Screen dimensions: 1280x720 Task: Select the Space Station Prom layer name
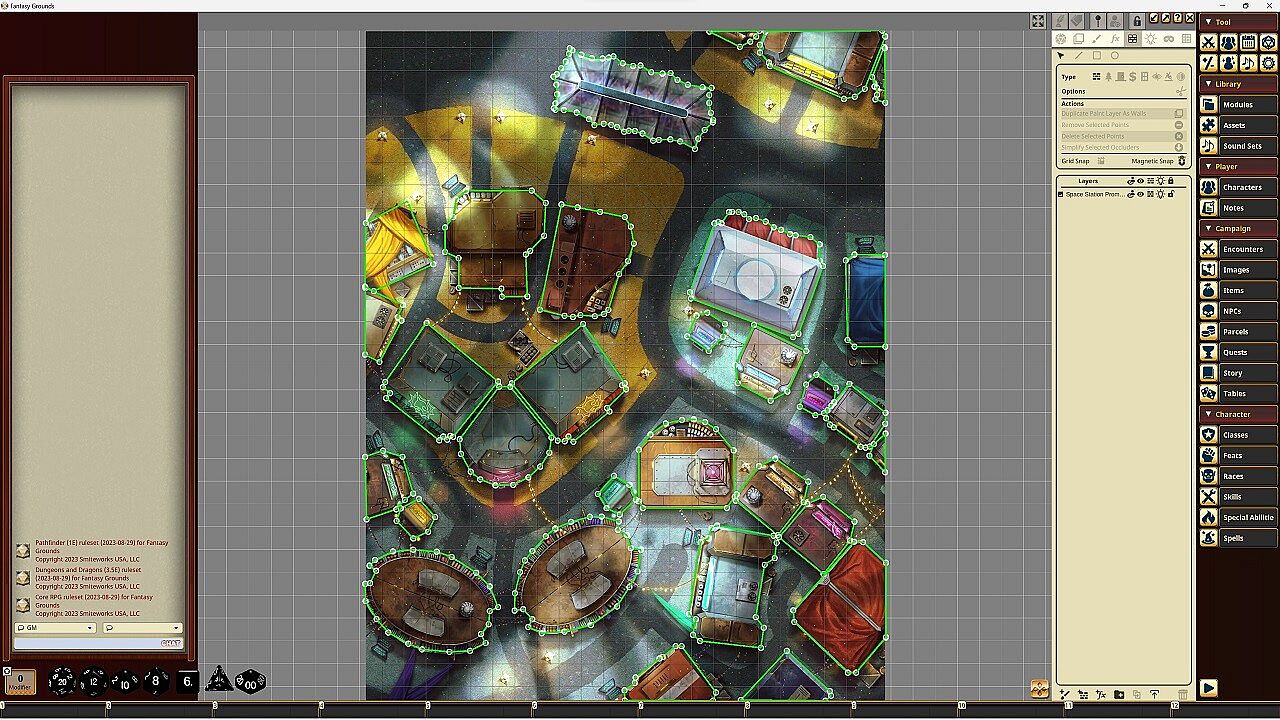click(1095, 194)
